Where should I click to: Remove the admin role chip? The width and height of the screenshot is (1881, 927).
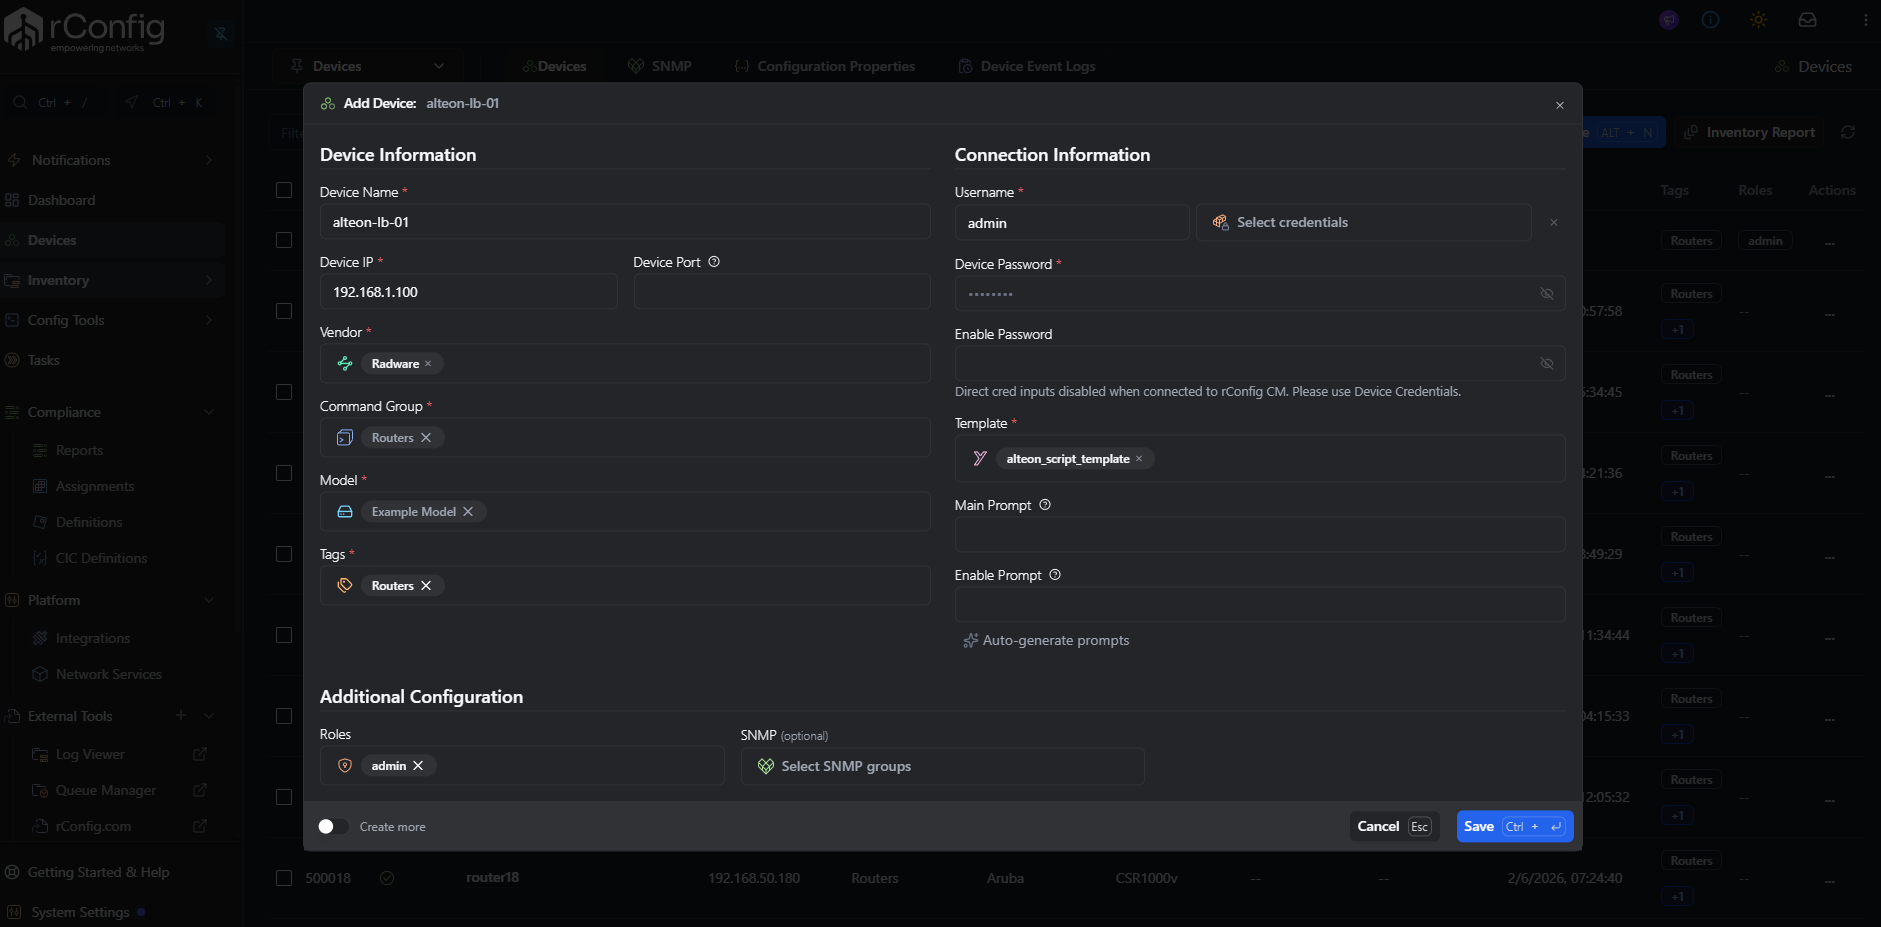(x=418, y=766)
